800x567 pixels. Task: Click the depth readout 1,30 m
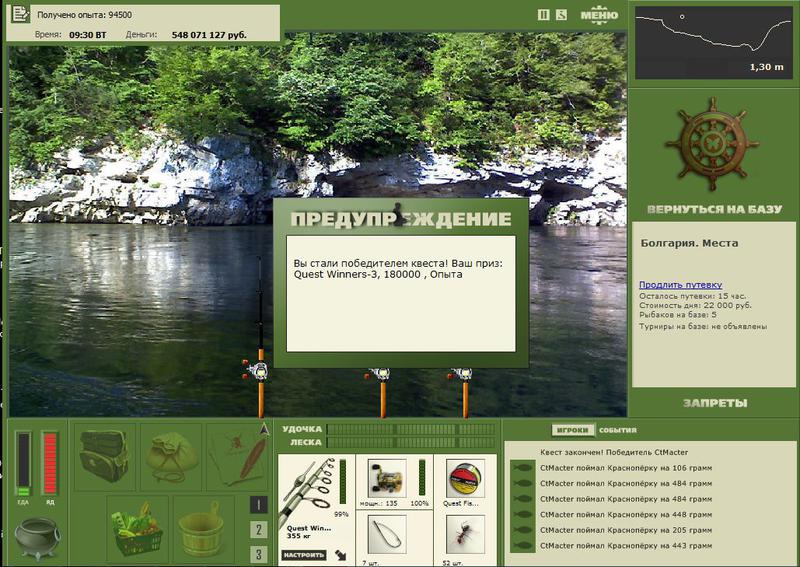pyautogui.click(x=766, y=67)
